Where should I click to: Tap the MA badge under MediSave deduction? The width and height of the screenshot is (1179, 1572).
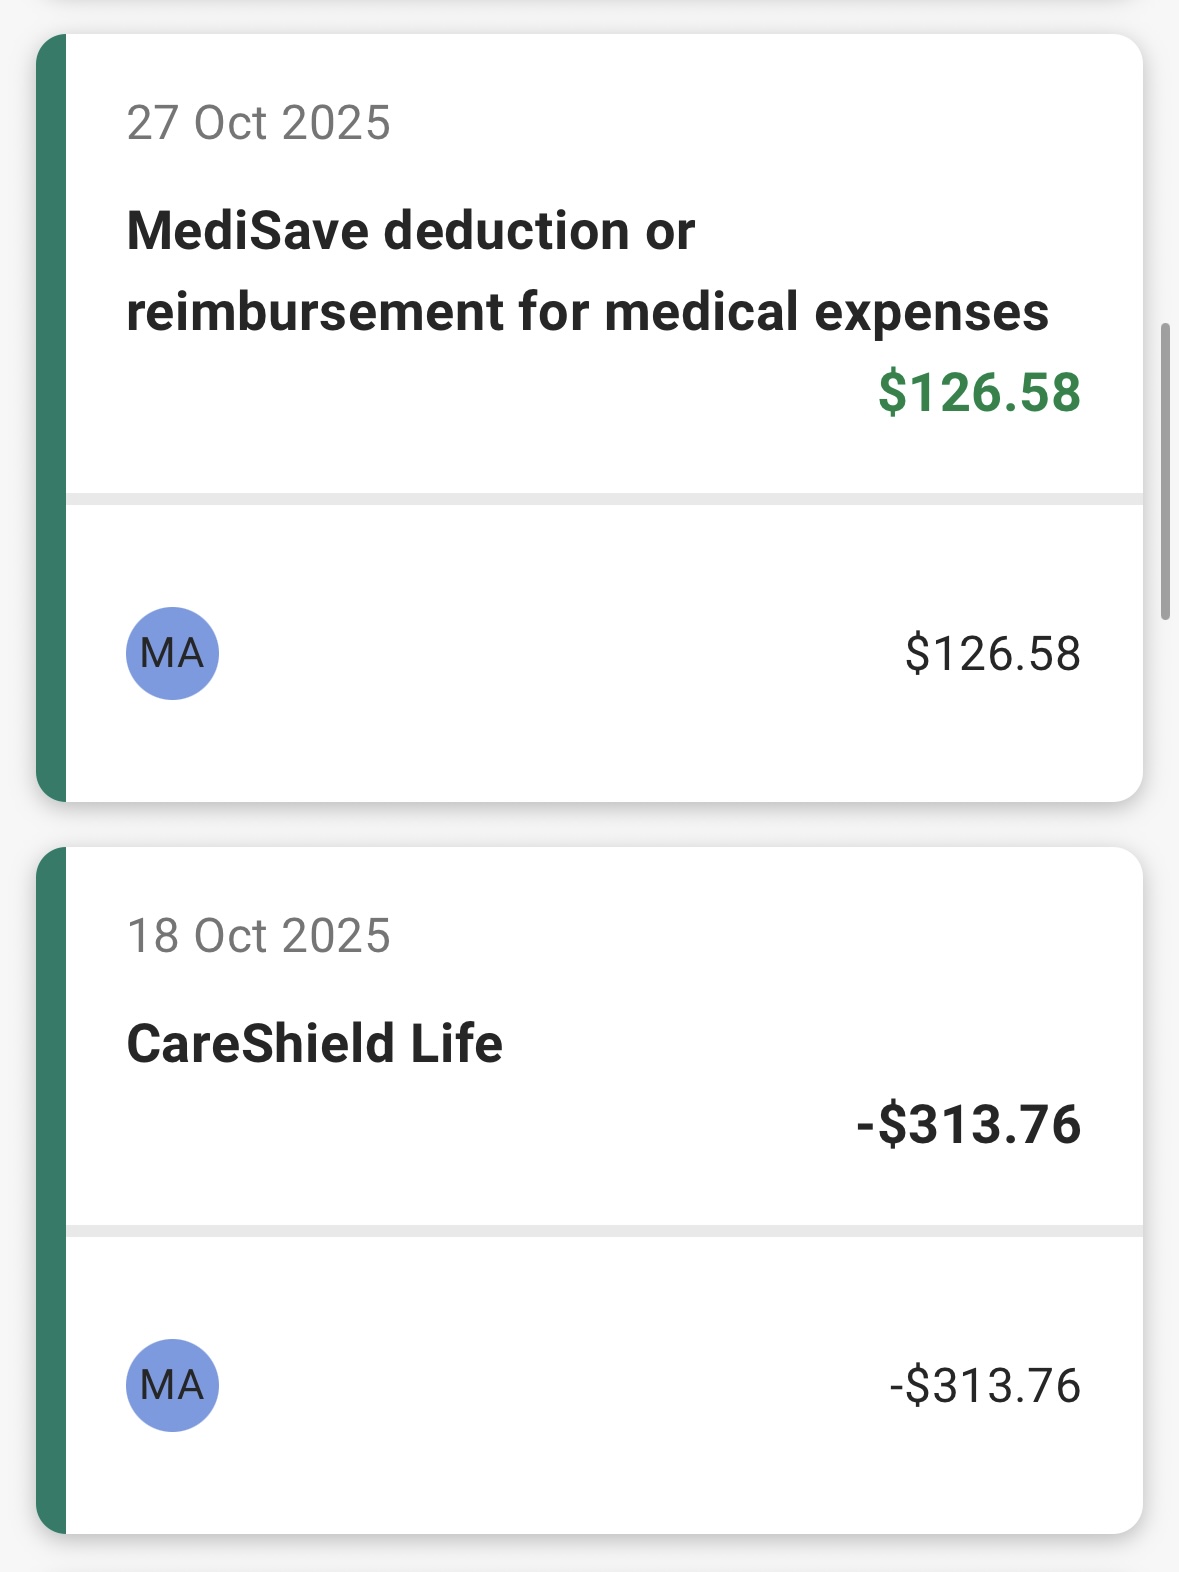pos(172,653)
